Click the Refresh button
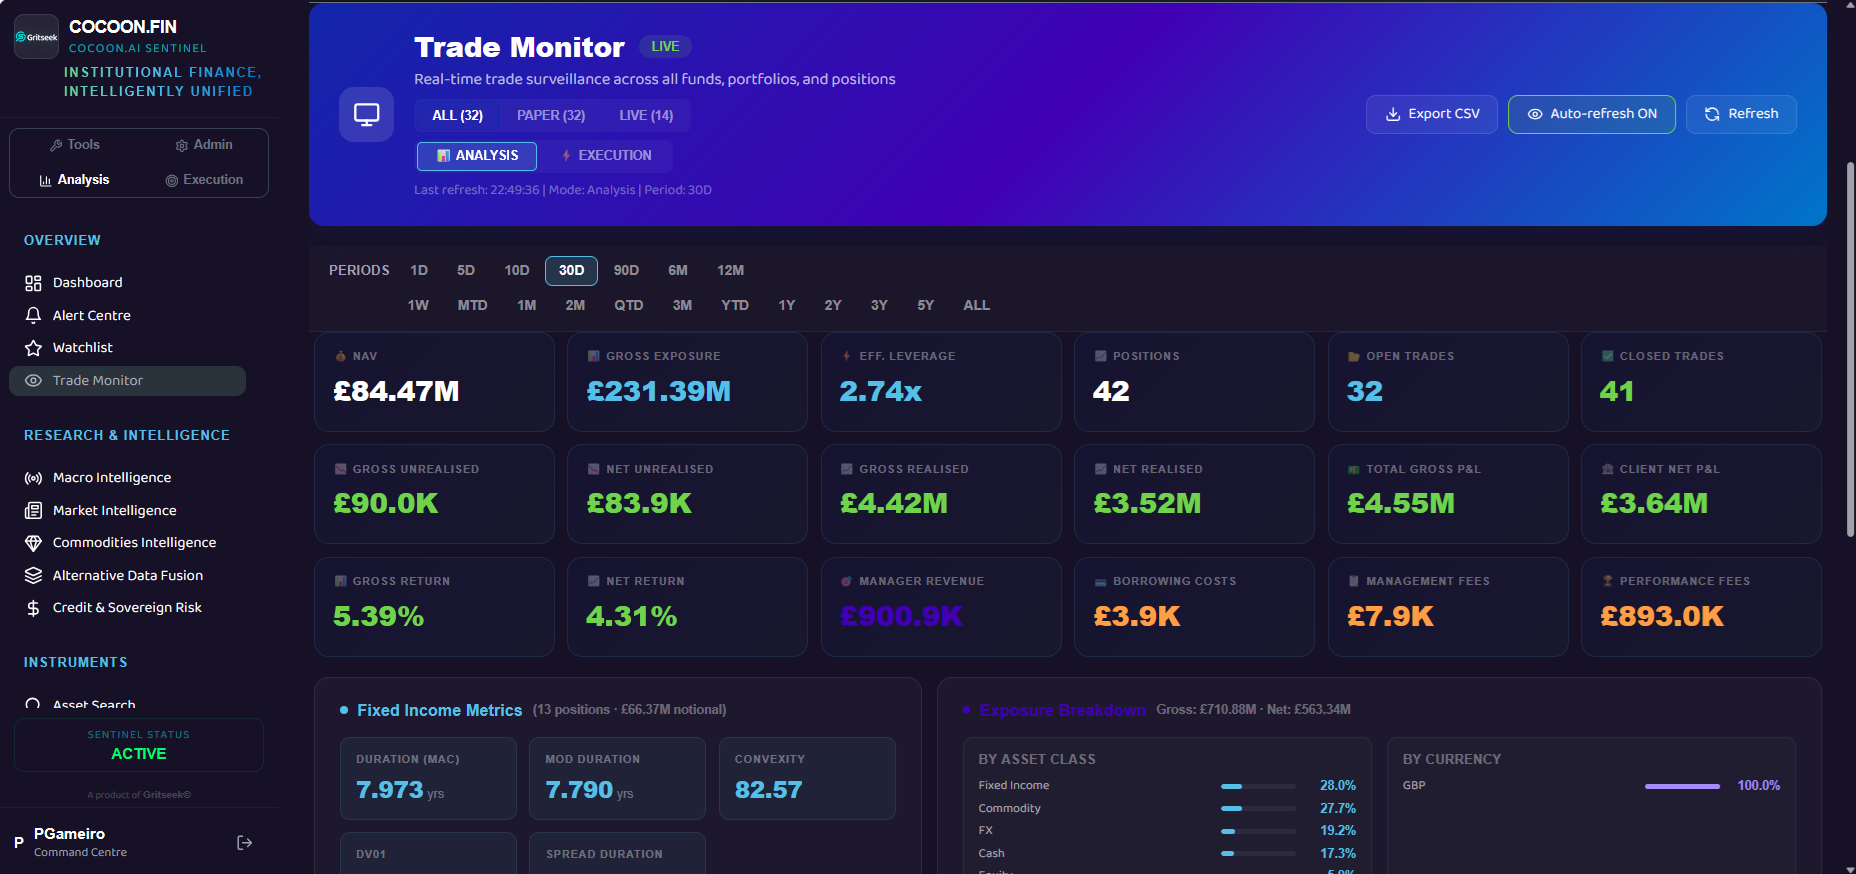The width and height of the screenshot is (1856, 874). point(1741,114)
